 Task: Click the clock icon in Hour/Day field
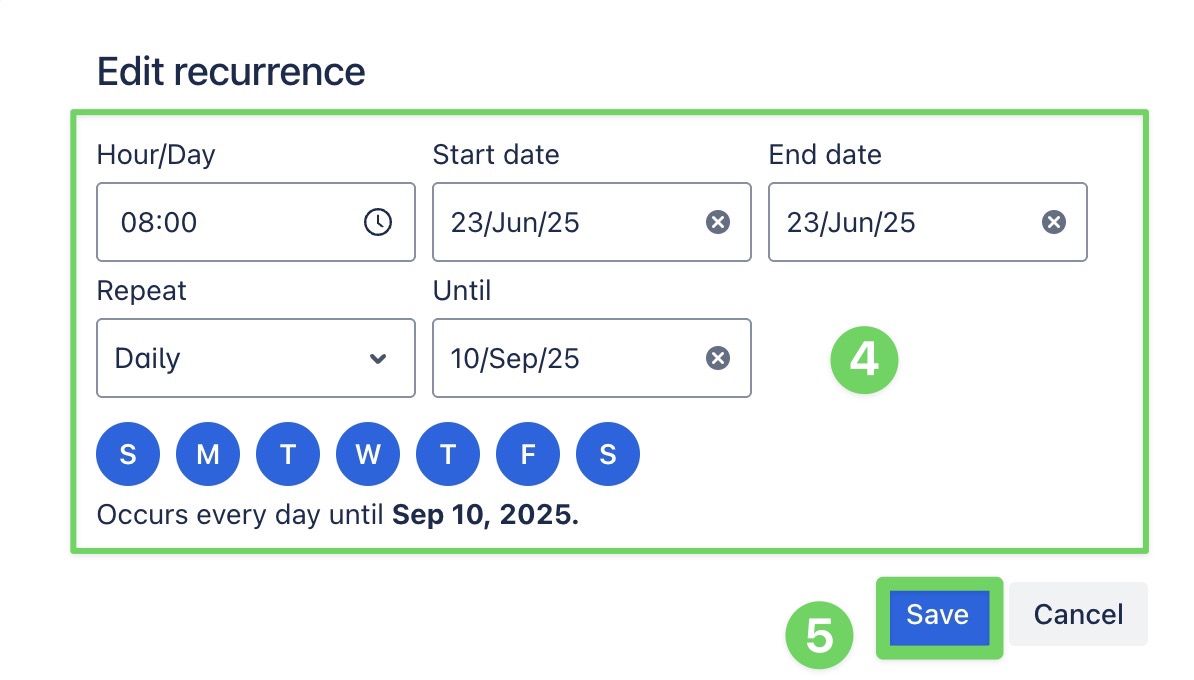coord(377,222)
